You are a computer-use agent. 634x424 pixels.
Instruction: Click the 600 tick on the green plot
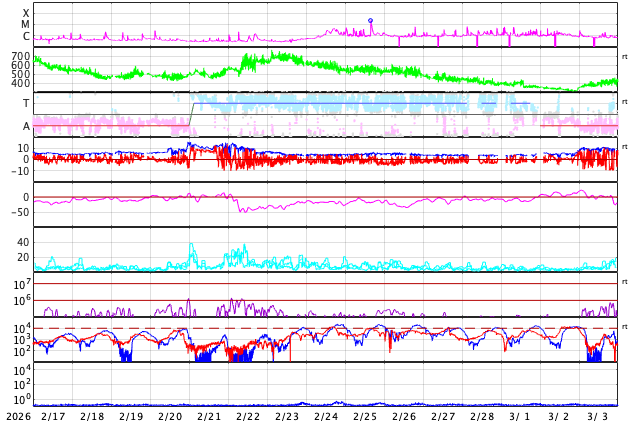click(20, 66)
